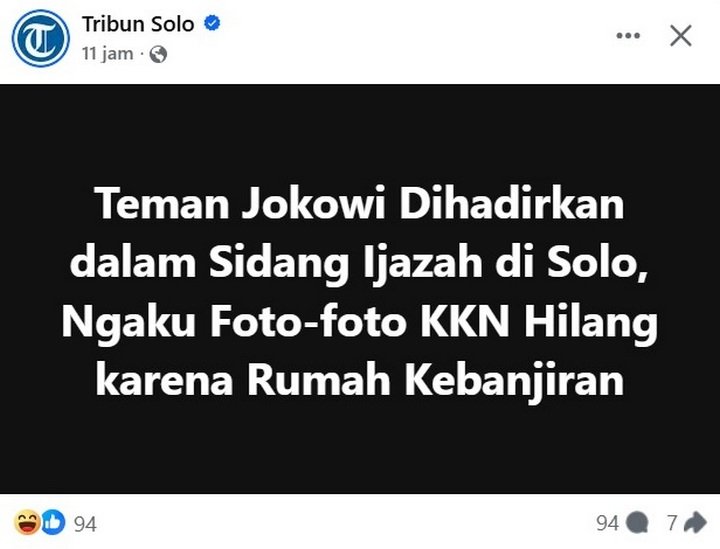Click the 'dalam Sidang Ijazah di Solo' line
The height and width of the screenshot is (549, 720).
pyautogui.click(x=360, y=263)
